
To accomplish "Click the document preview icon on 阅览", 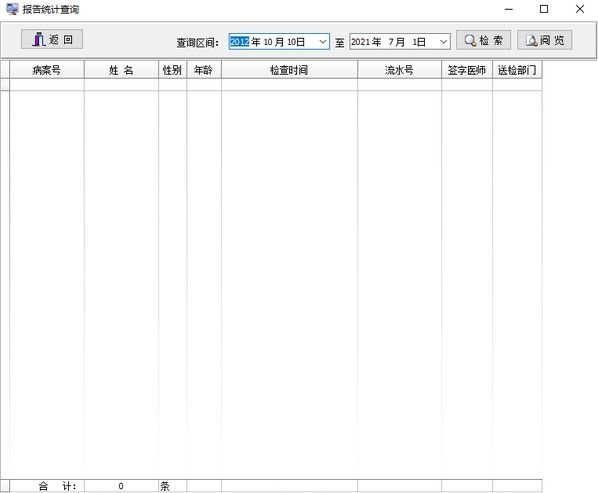I will 531,40.
